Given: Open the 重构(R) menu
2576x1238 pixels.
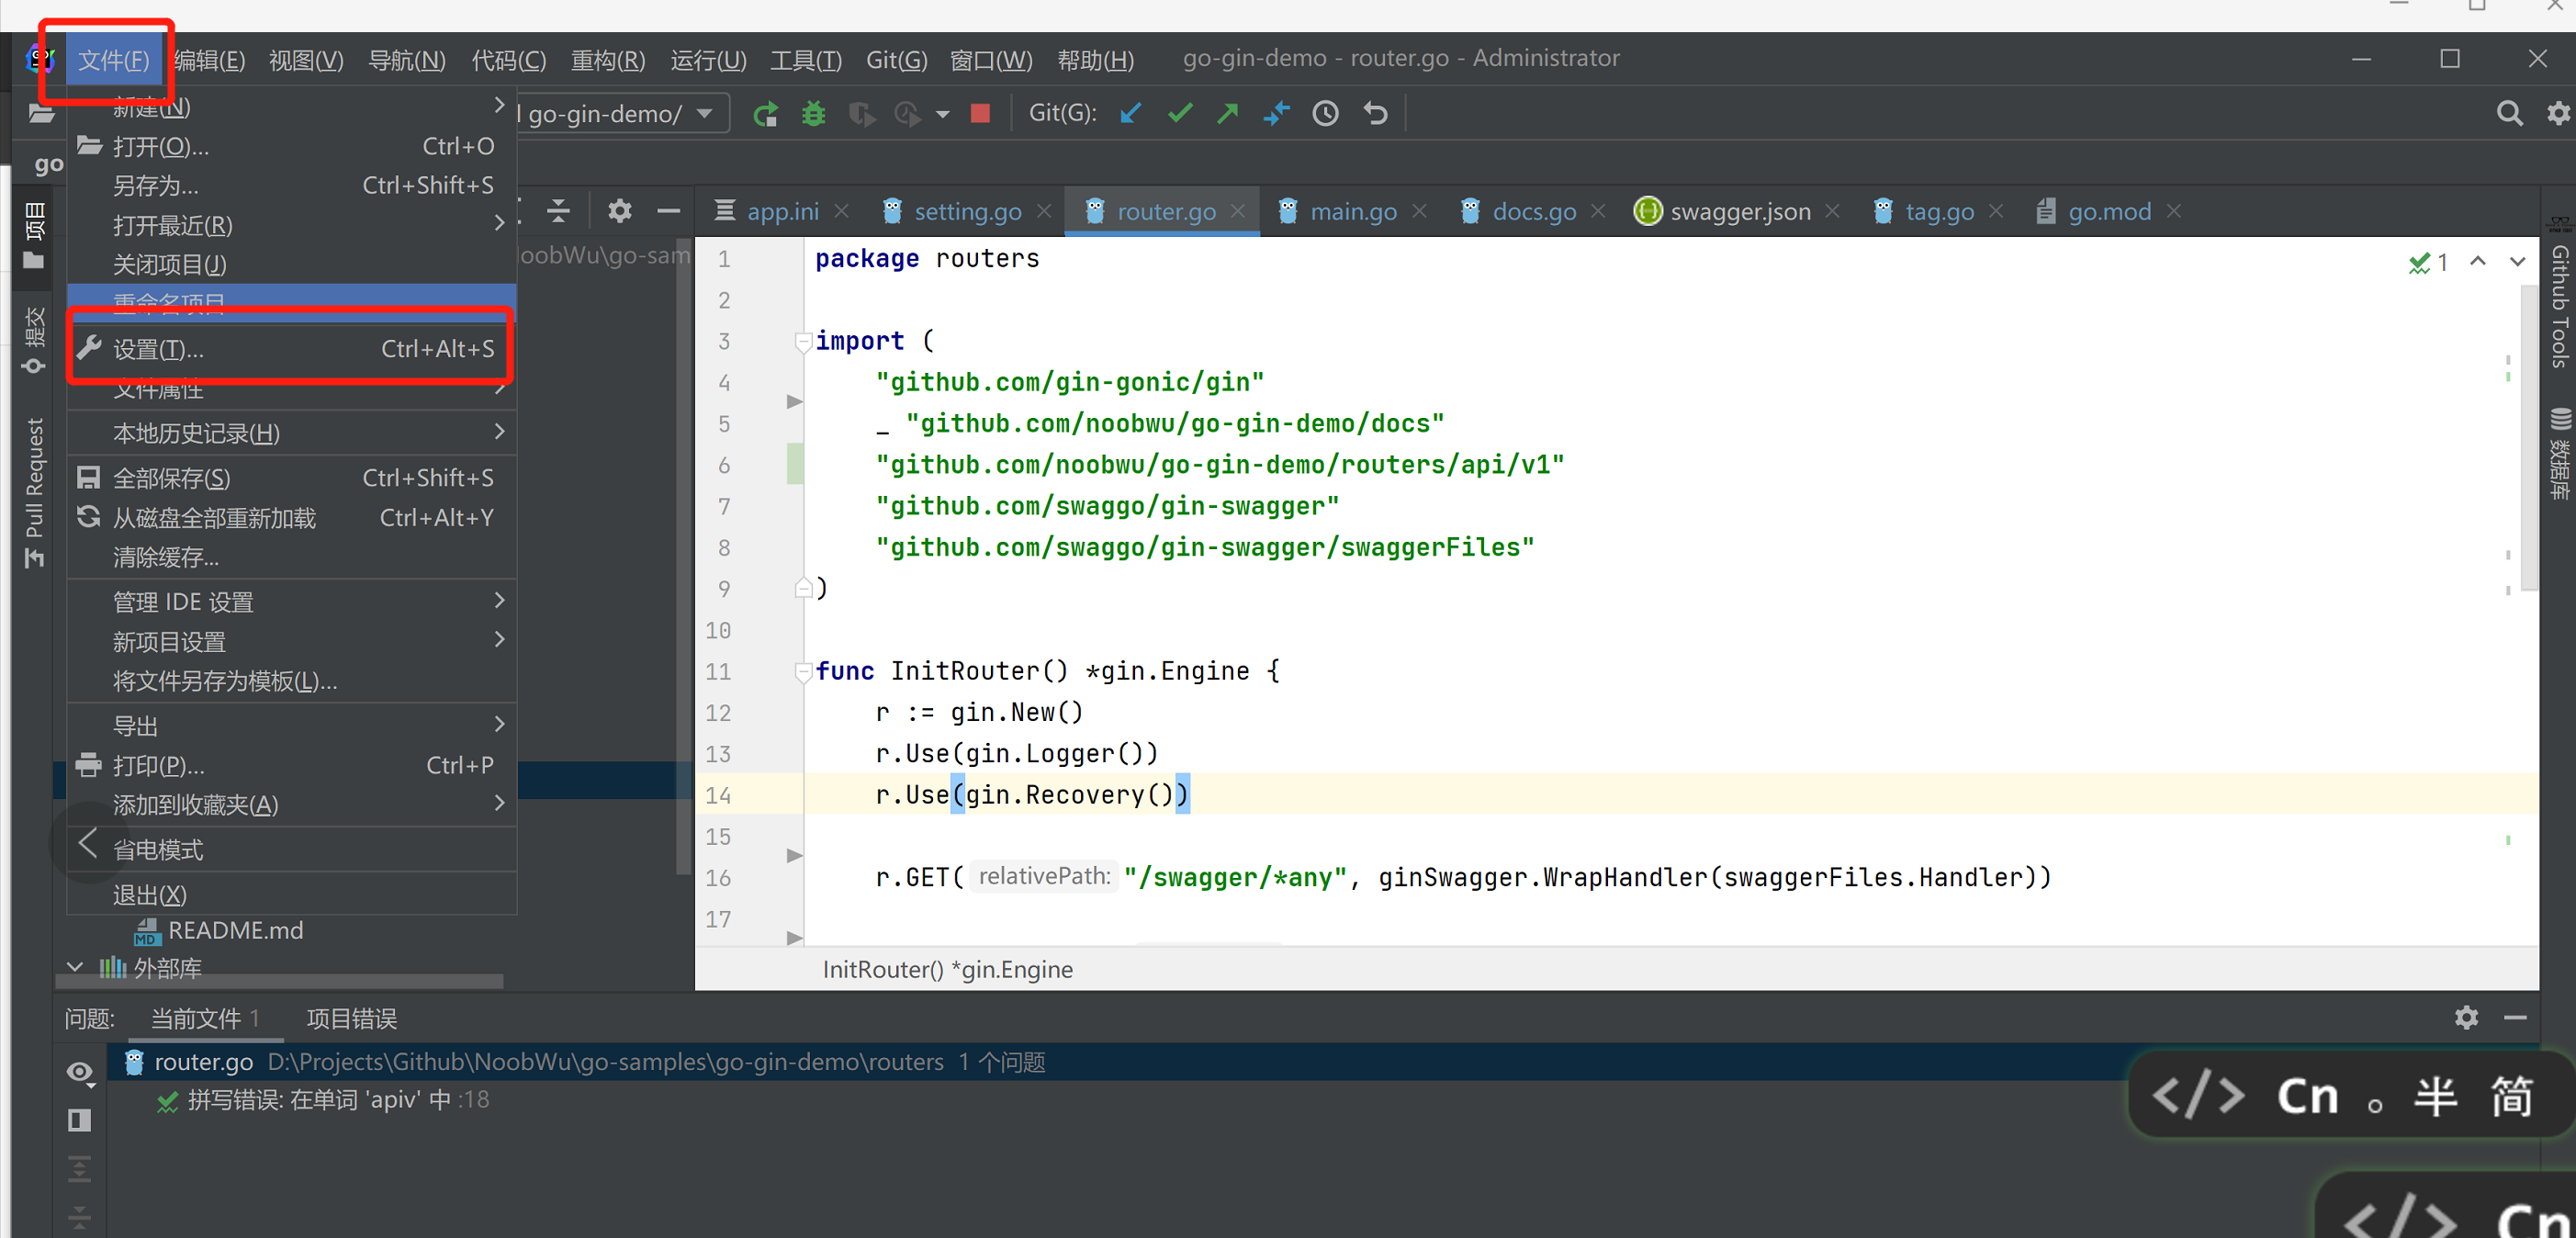Looking at the screenshot, I should (608, 60).
